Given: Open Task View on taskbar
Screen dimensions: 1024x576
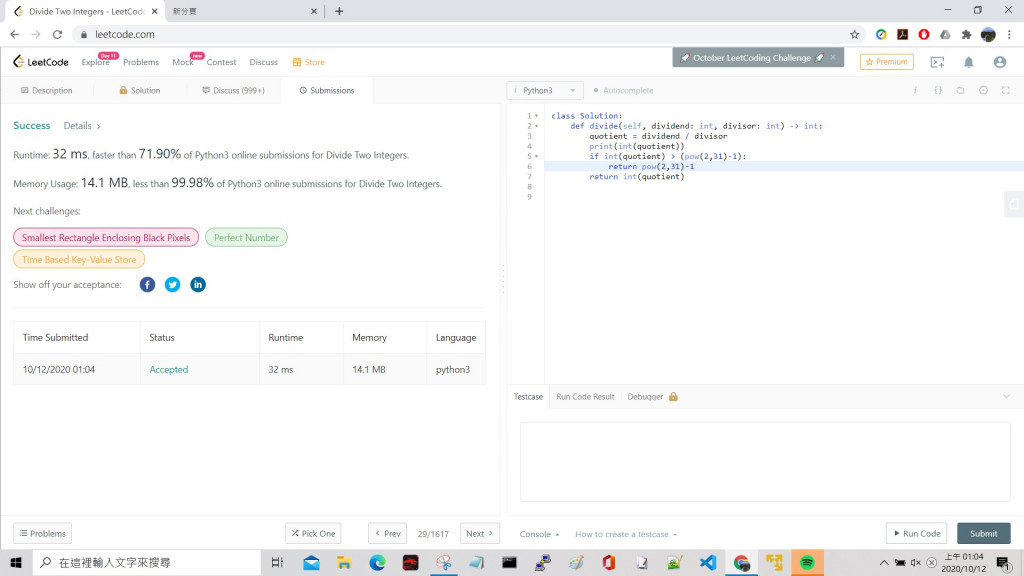Looking at the screenshot, I should pos(277,562).
